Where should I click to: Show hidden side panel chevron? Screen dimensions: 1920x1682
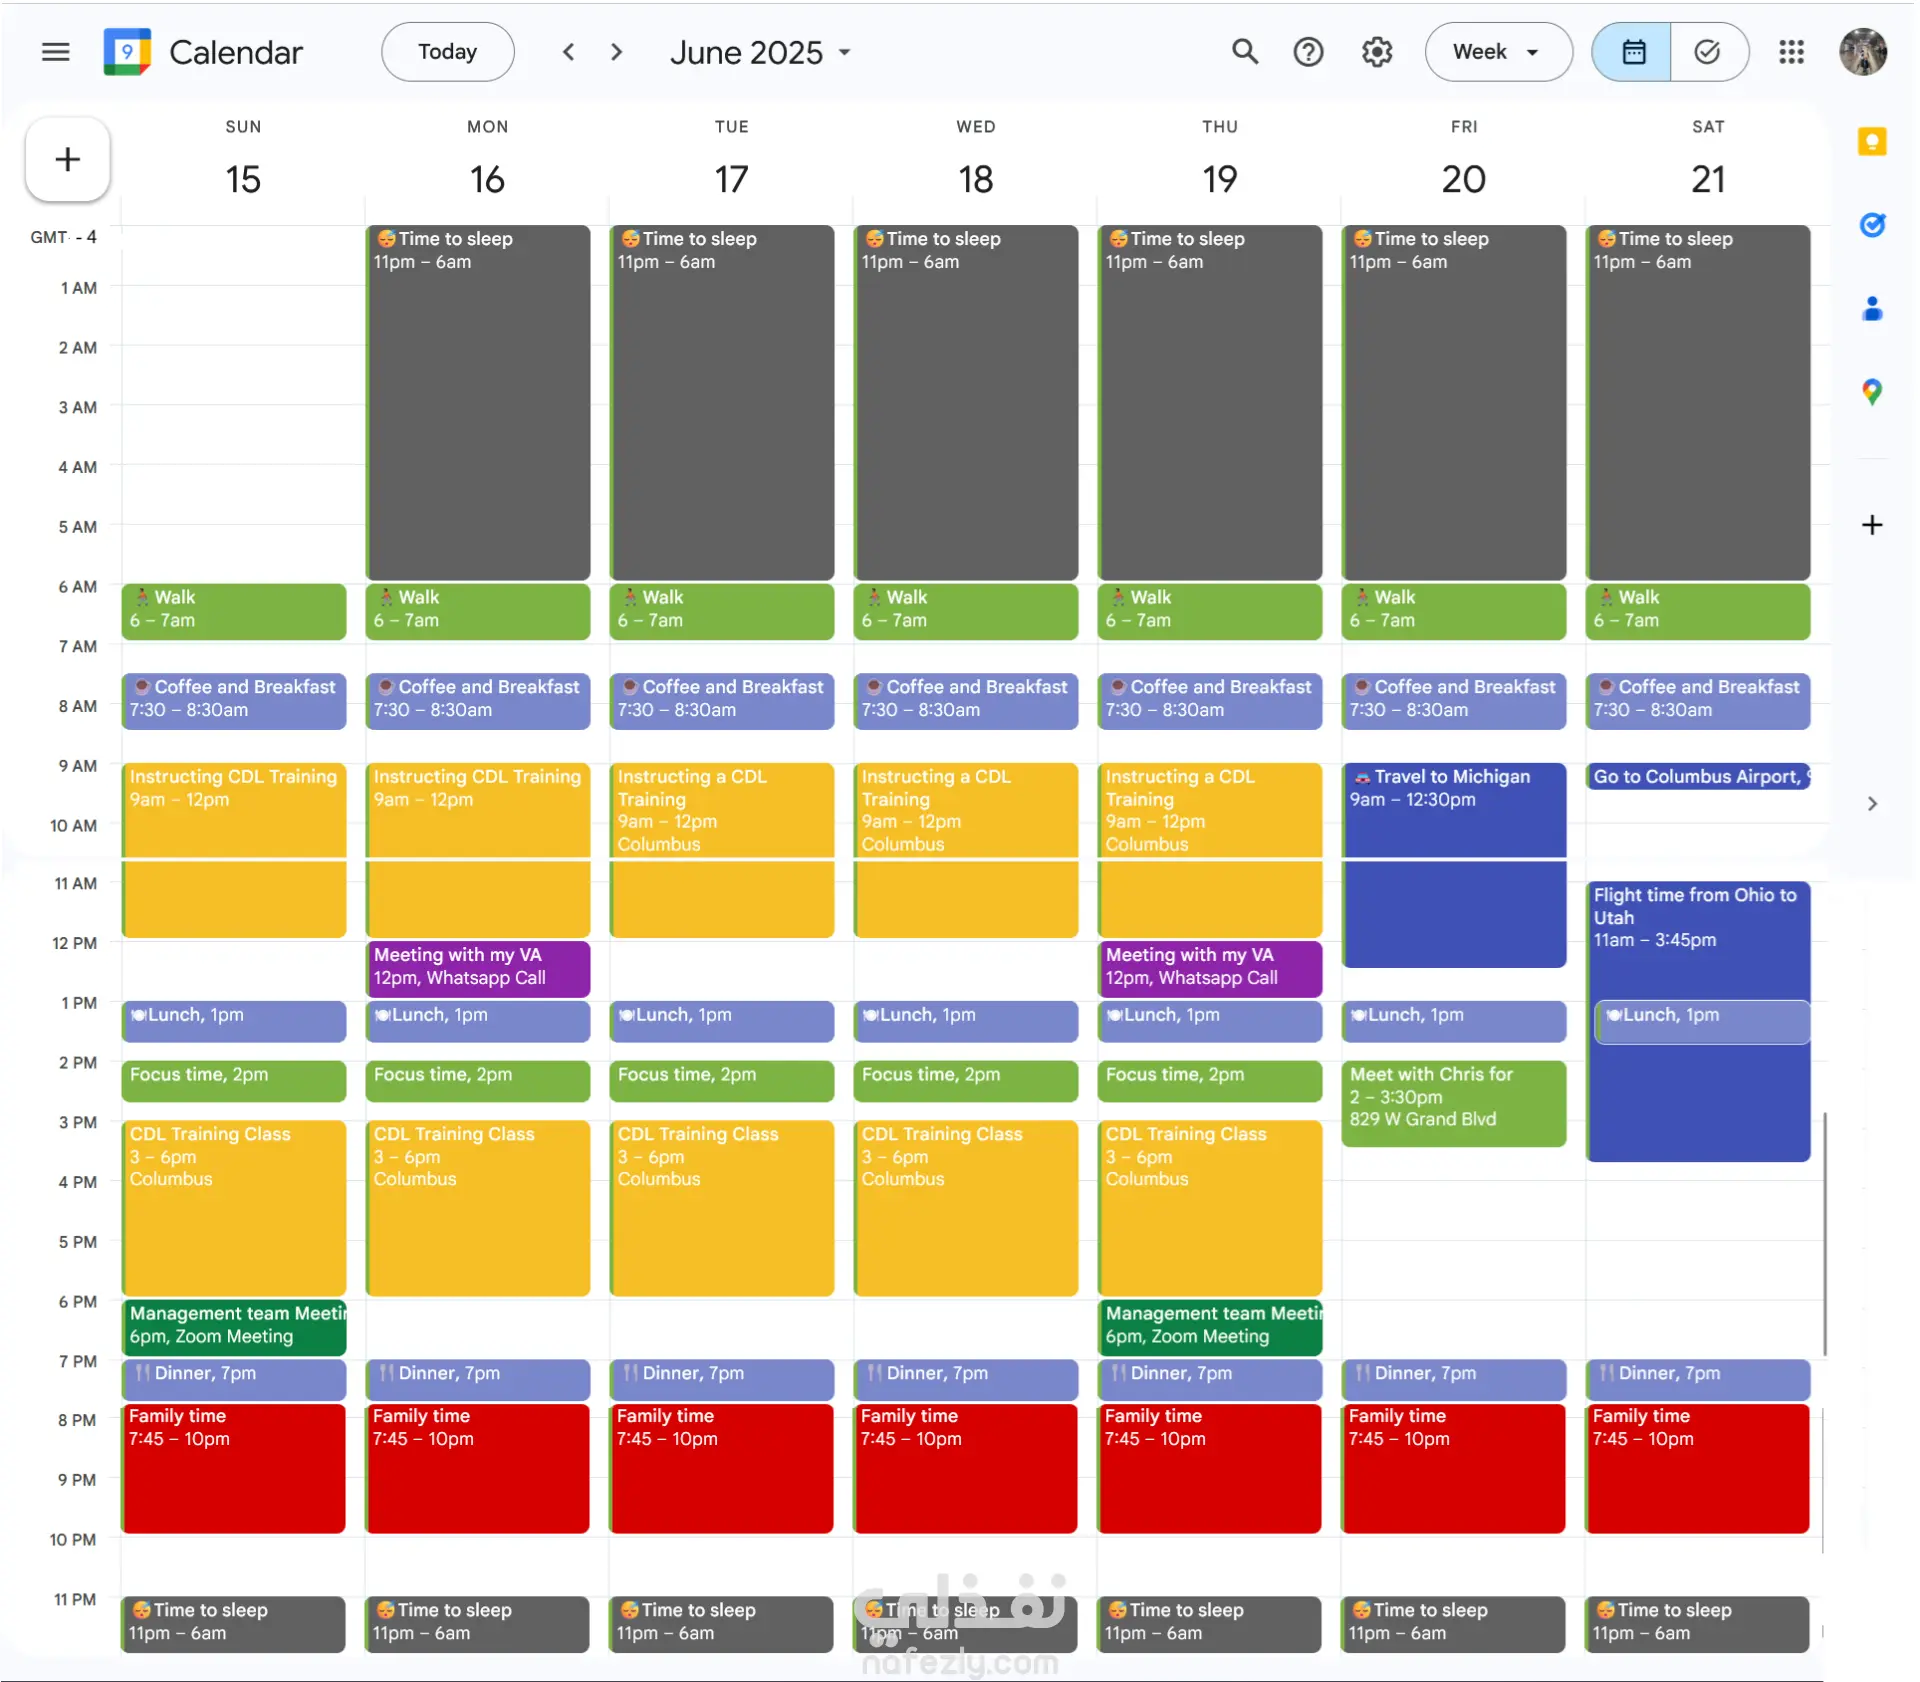coord(1872,804)
